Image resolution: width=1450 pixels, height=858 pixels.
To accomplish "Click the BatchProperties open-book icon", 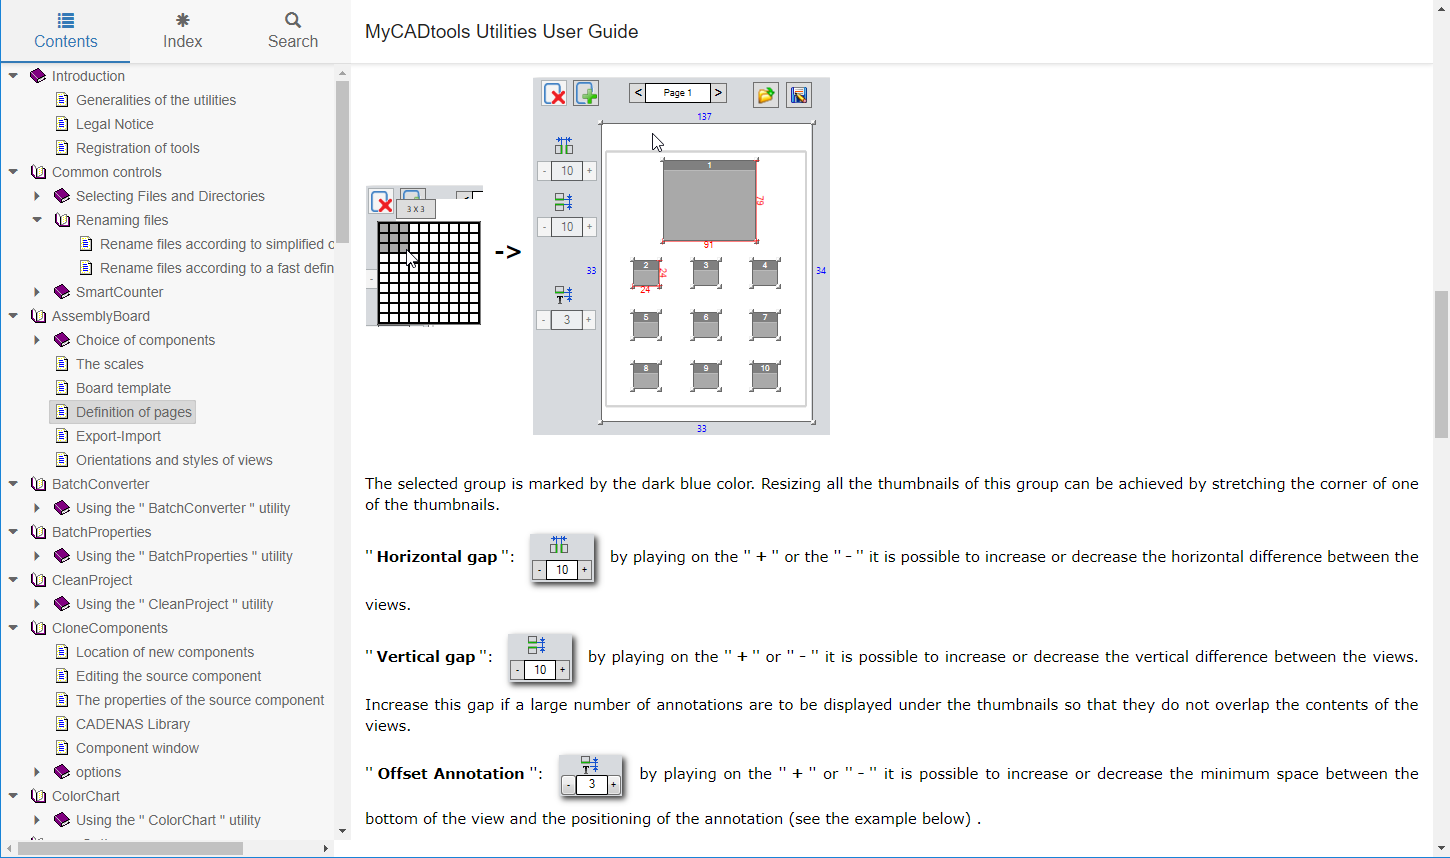I will [38, 532].
